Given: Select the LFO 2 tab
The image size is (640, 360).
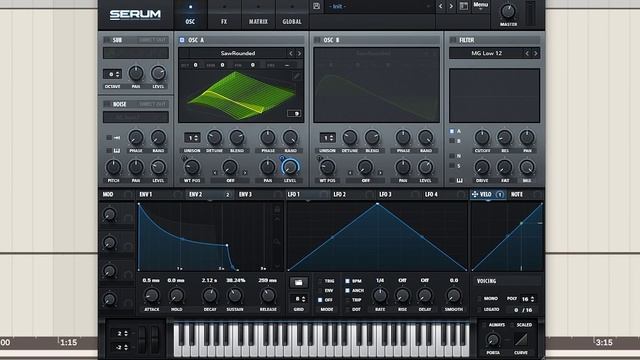Looking at the screenshot, I should click(353, 194).
